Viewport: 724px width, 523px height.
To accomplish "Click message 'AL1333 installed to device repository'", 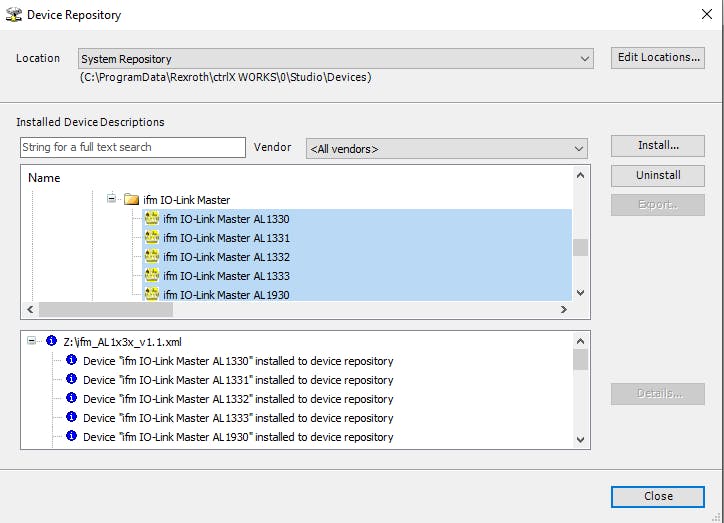I will click(238, 418).
